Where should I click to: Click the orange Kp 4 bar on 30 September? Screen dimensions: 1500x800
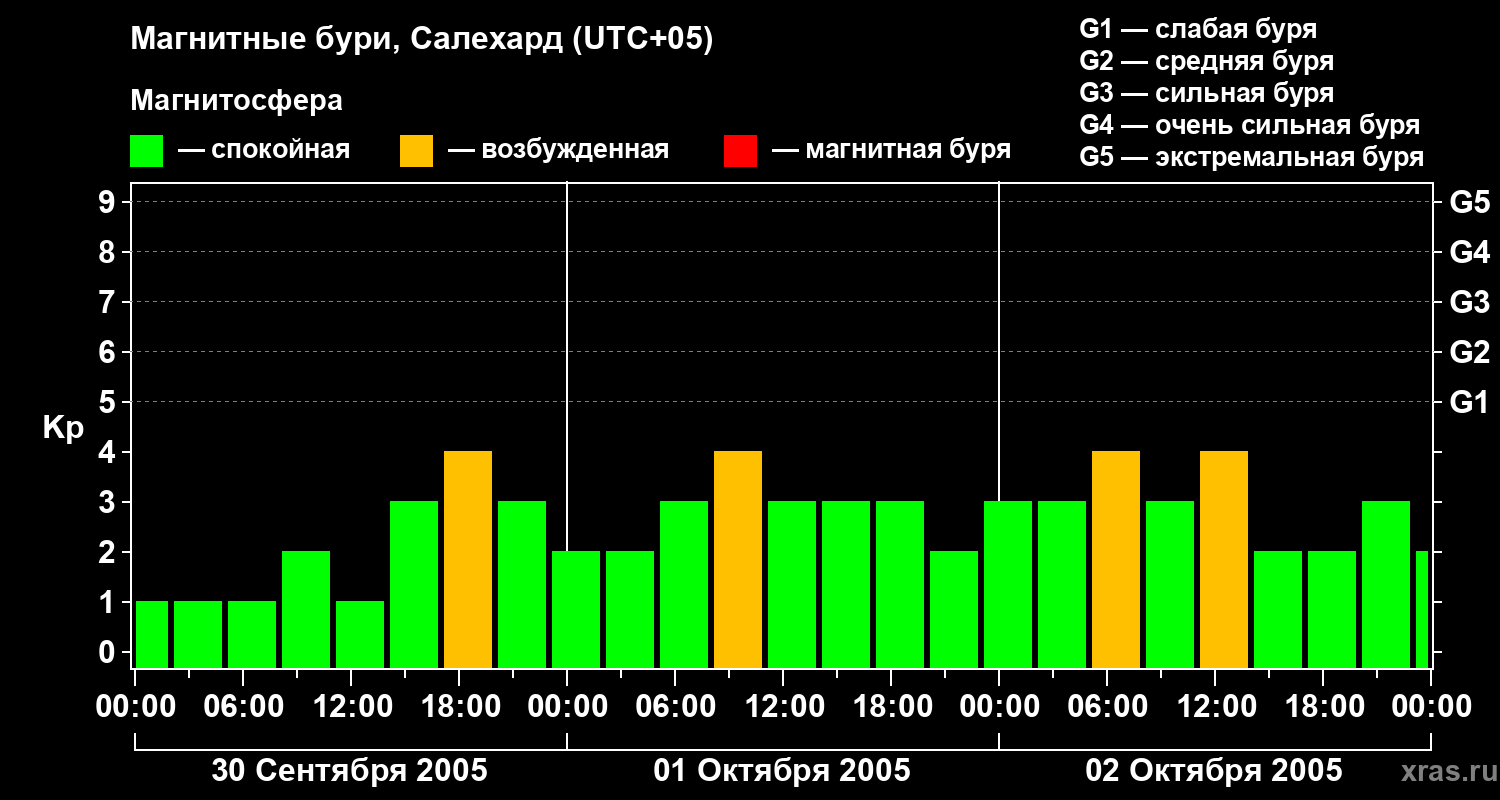coord(468,560)
